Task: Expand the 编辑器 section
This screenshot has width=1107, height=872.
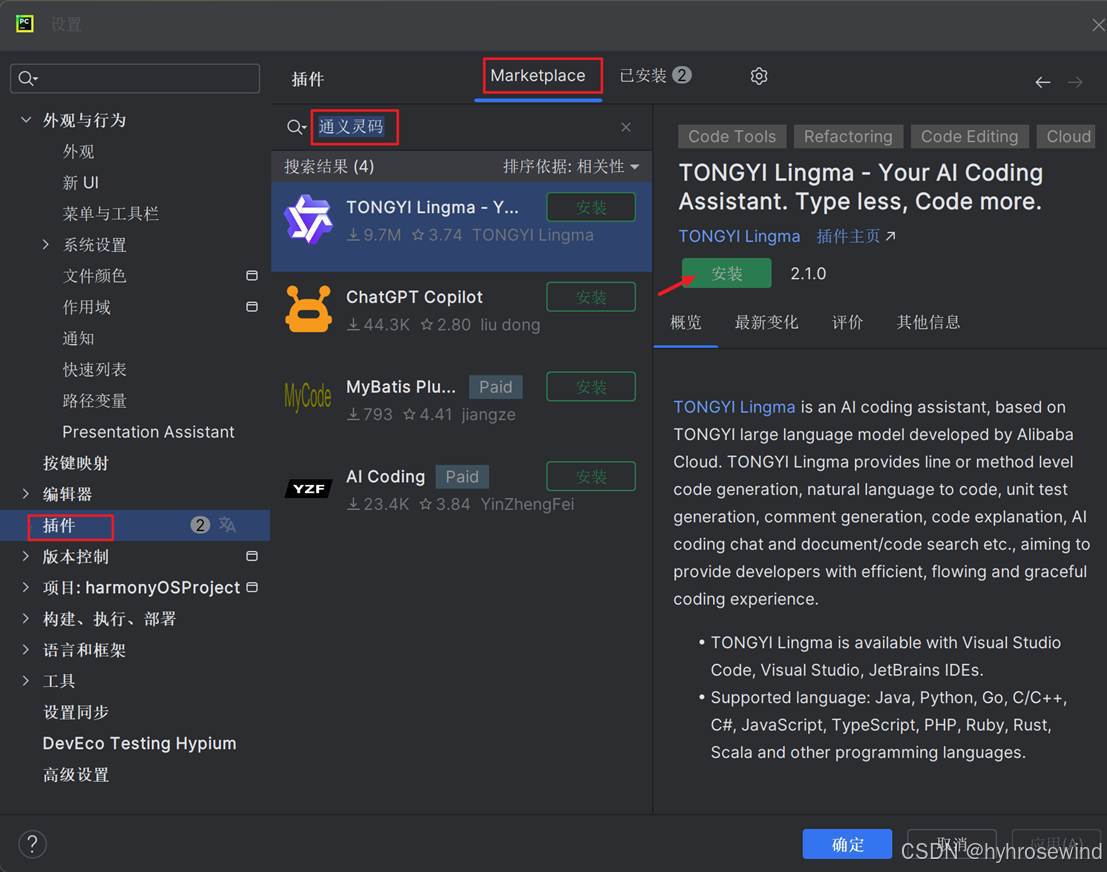Action: [x=25, y=494]
